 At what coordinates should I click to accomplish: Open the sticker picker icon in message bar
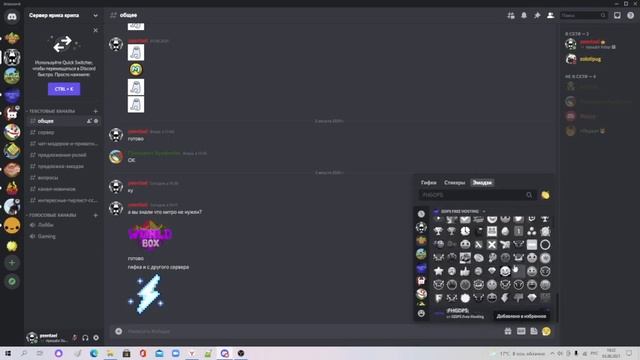[x=534, y=331]
